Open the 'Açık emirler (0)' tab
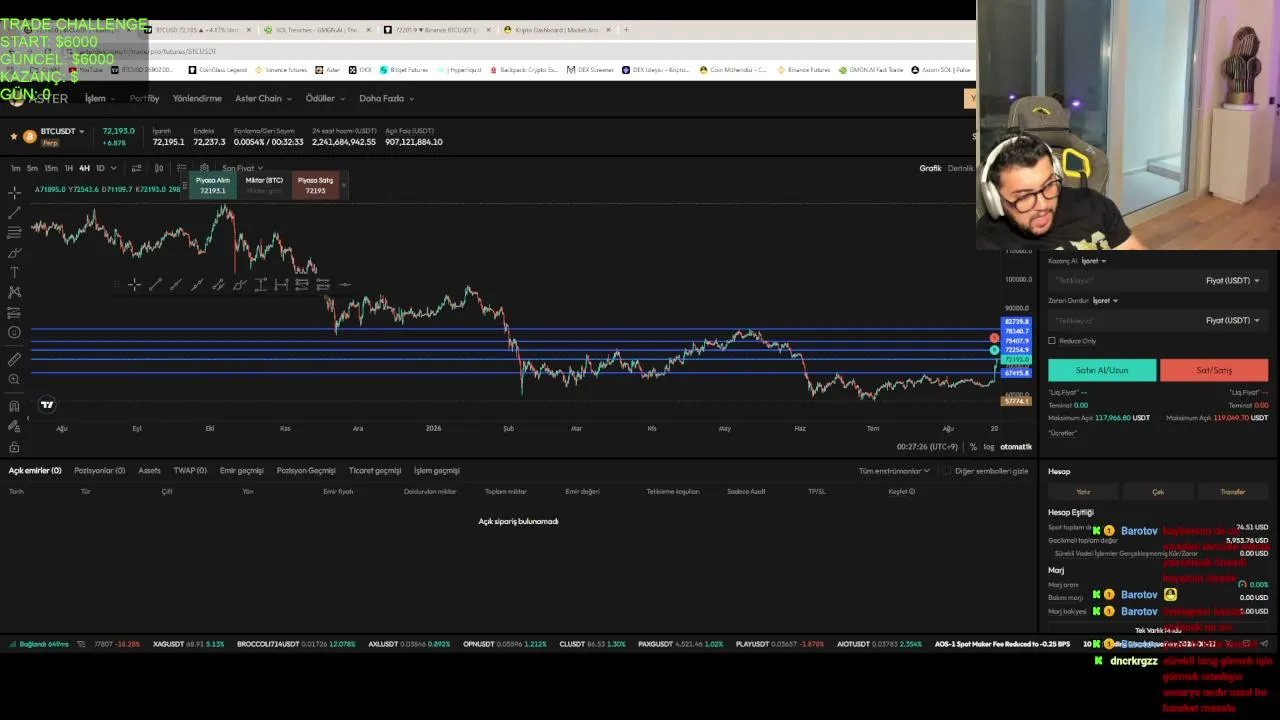1280x720 pixels. [35, 471]
